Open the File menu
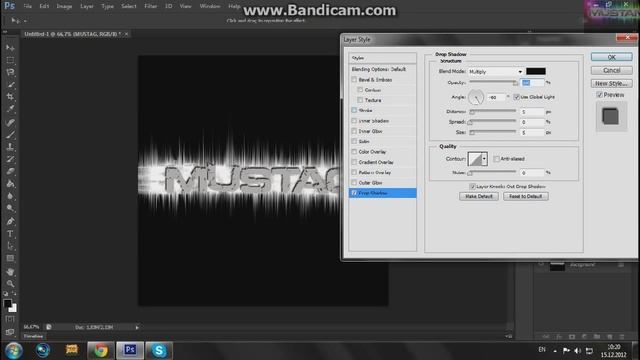Viewport: 640px width, 360px height. pos(27,6)
